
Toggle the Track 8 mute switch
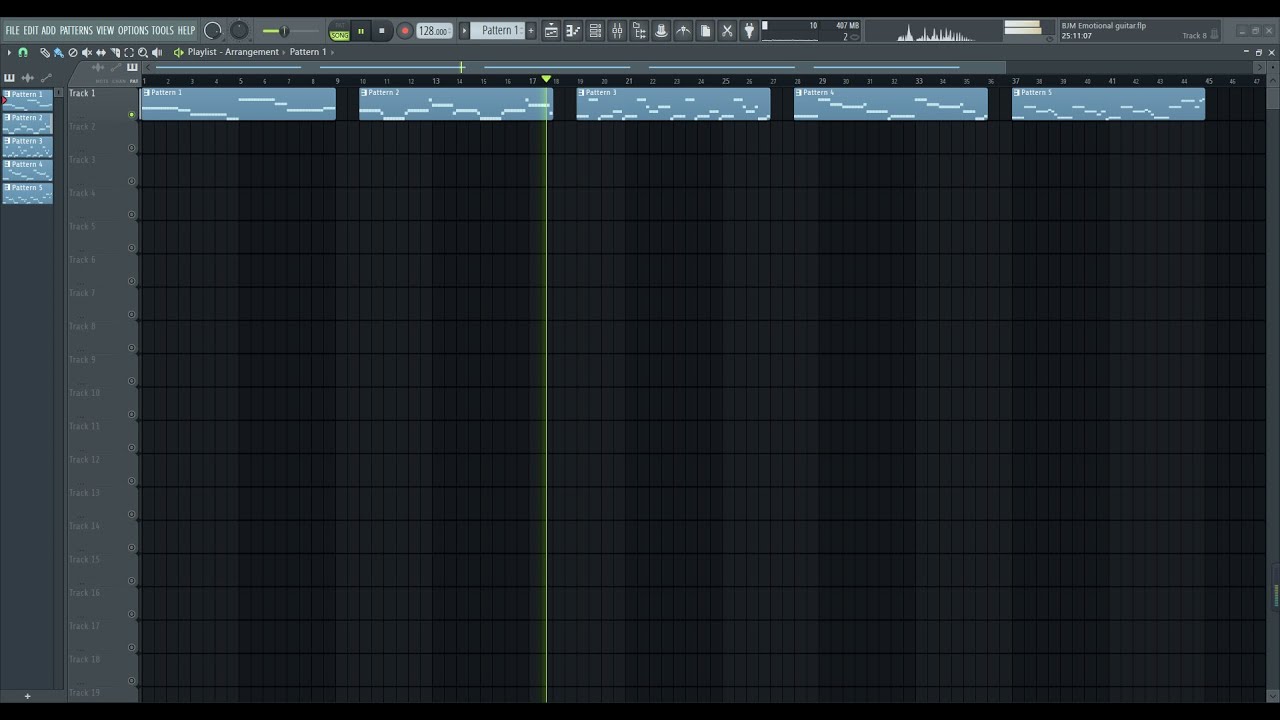tap(131, 348)
